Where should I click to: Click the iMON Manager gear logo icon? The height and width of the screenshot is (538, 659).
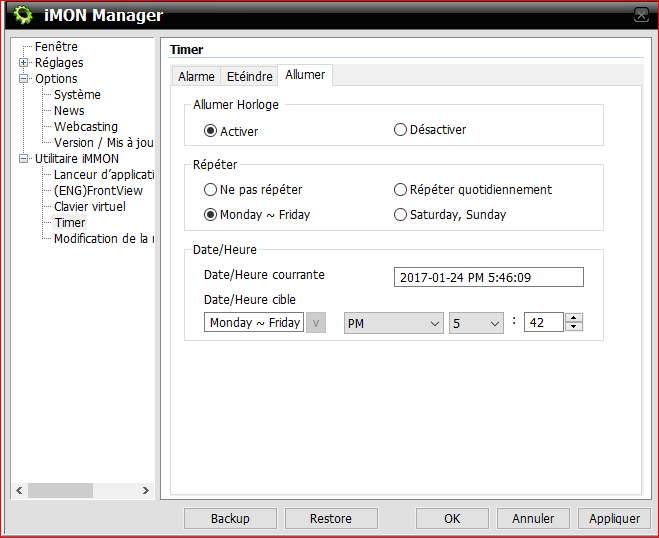point(23,15)
